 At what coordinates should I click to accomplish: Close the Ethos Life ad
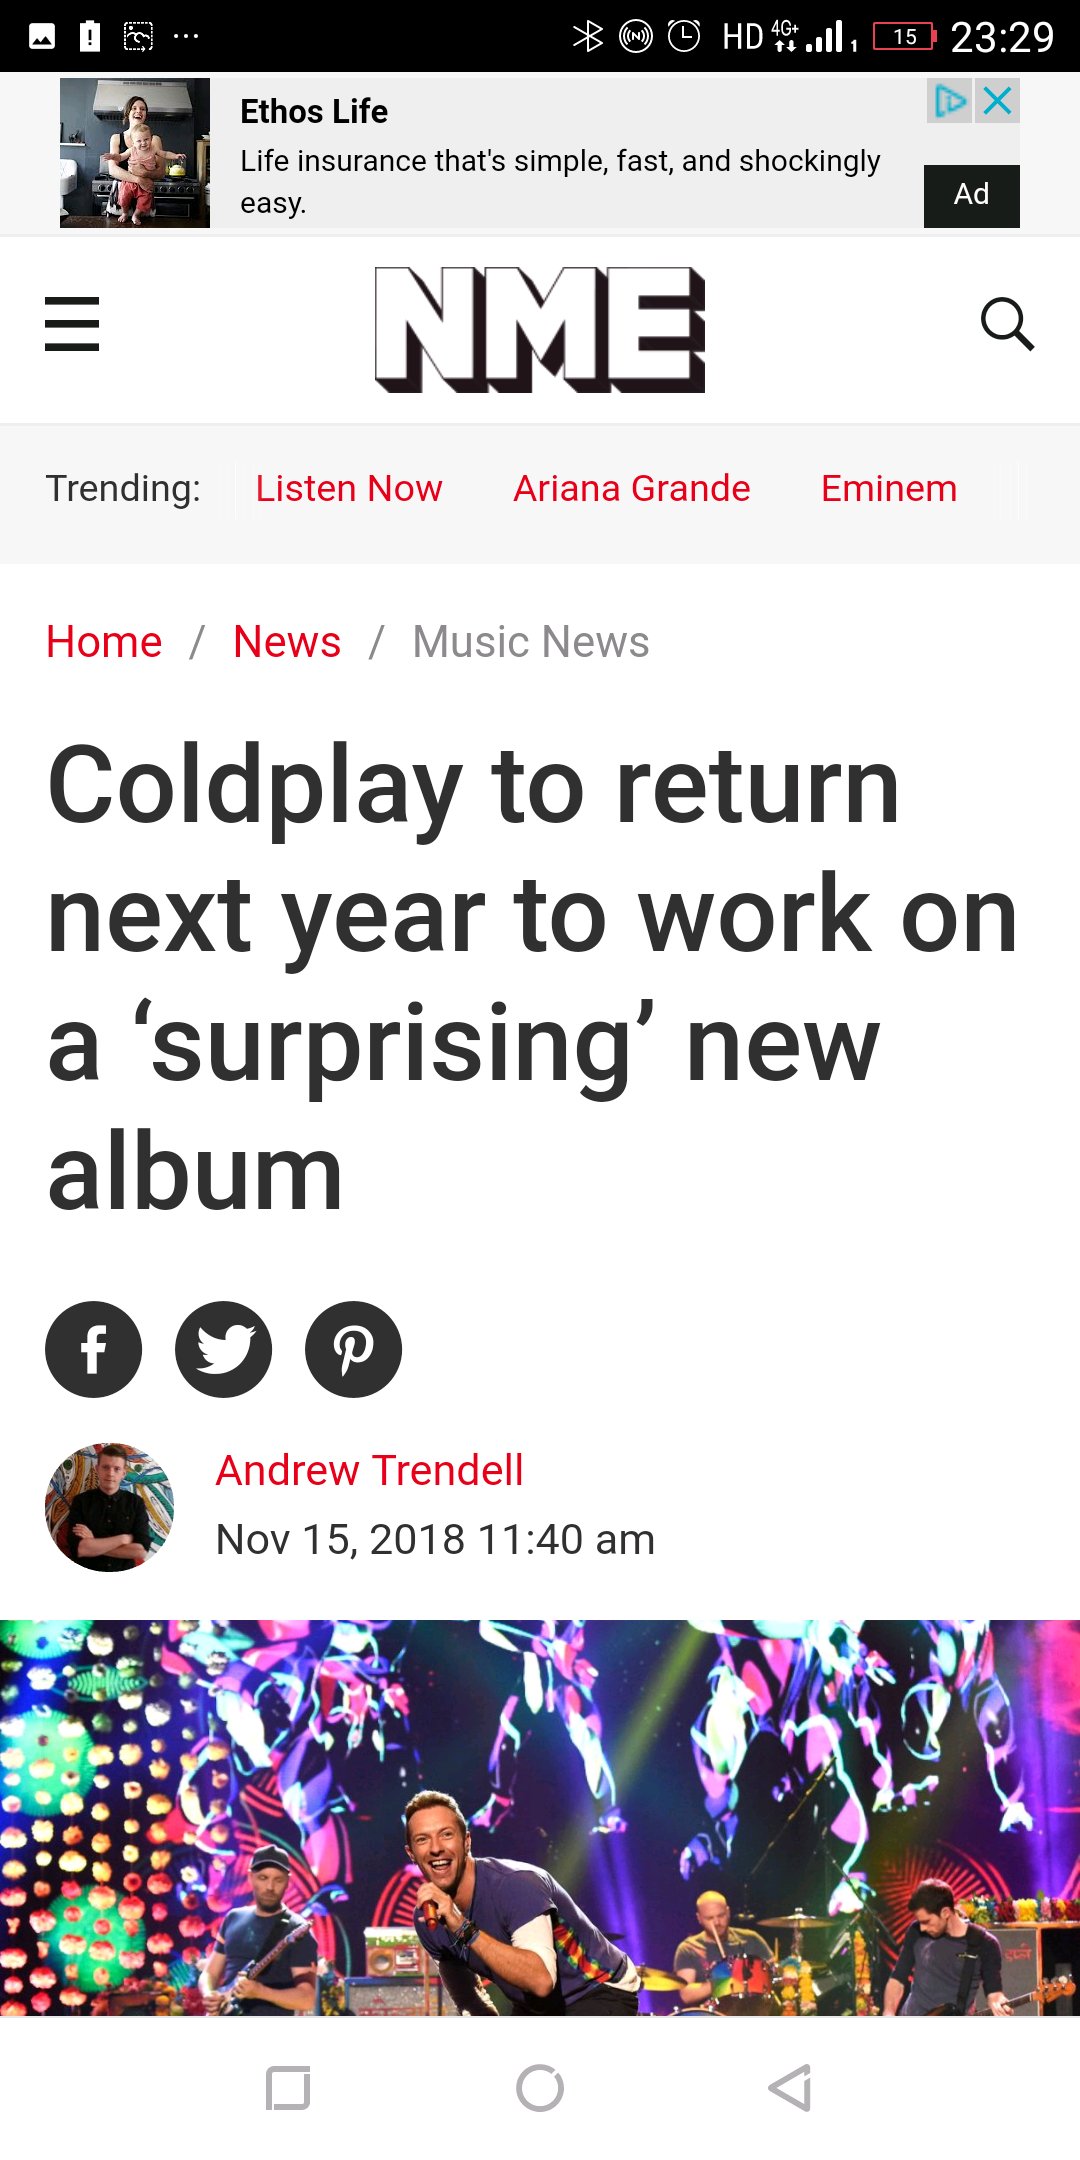point(998,101)
